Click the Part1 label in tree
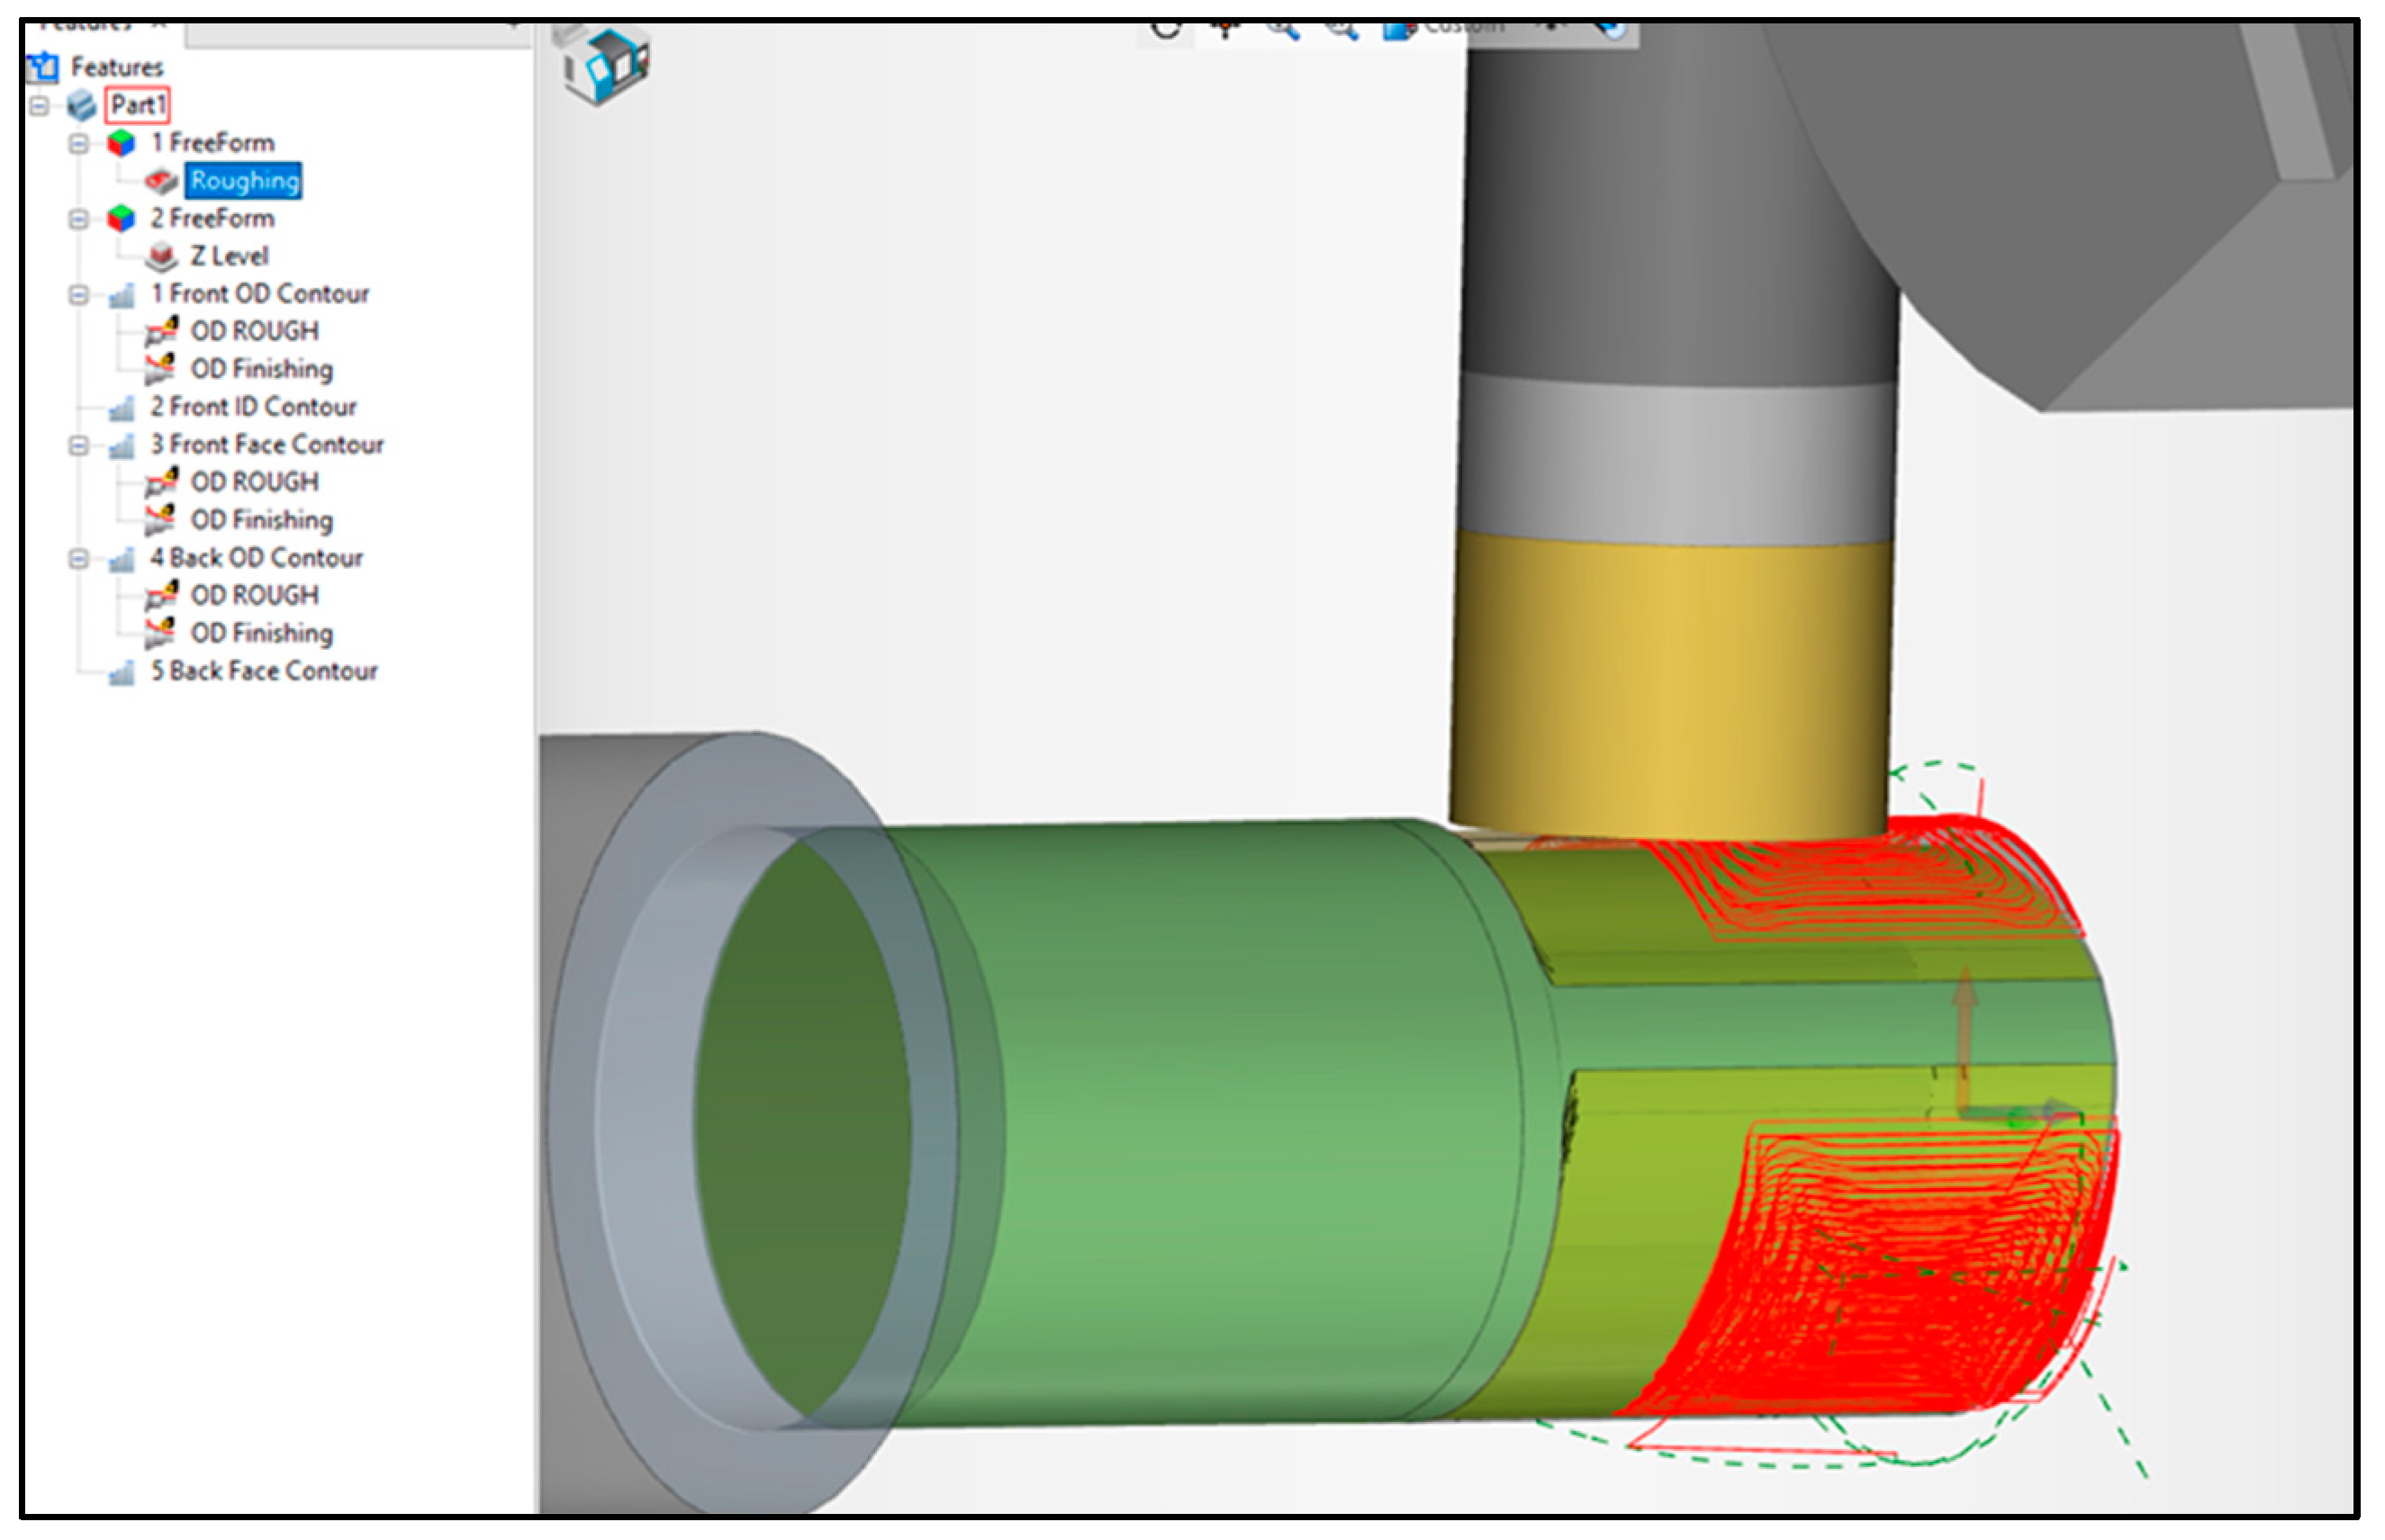Screen dimensions: 2385x1540 tap(137, 105)
